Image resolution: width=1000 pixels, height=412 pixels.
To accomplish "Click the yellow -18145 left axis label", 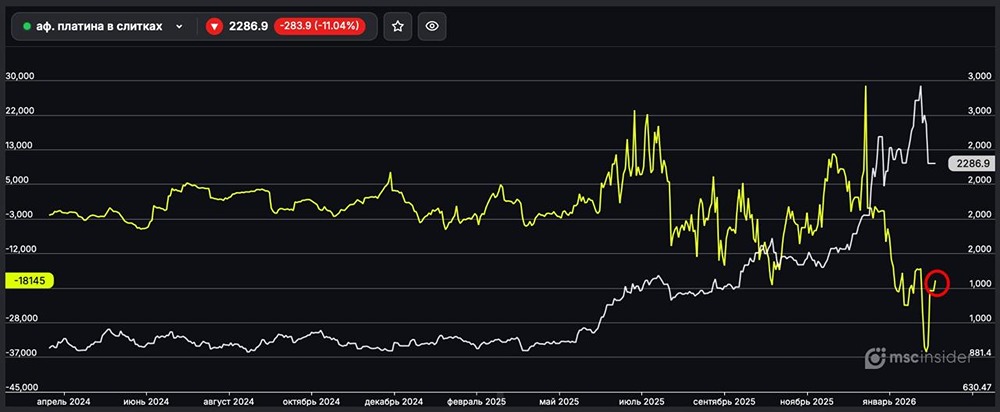I will coord(31,281).
